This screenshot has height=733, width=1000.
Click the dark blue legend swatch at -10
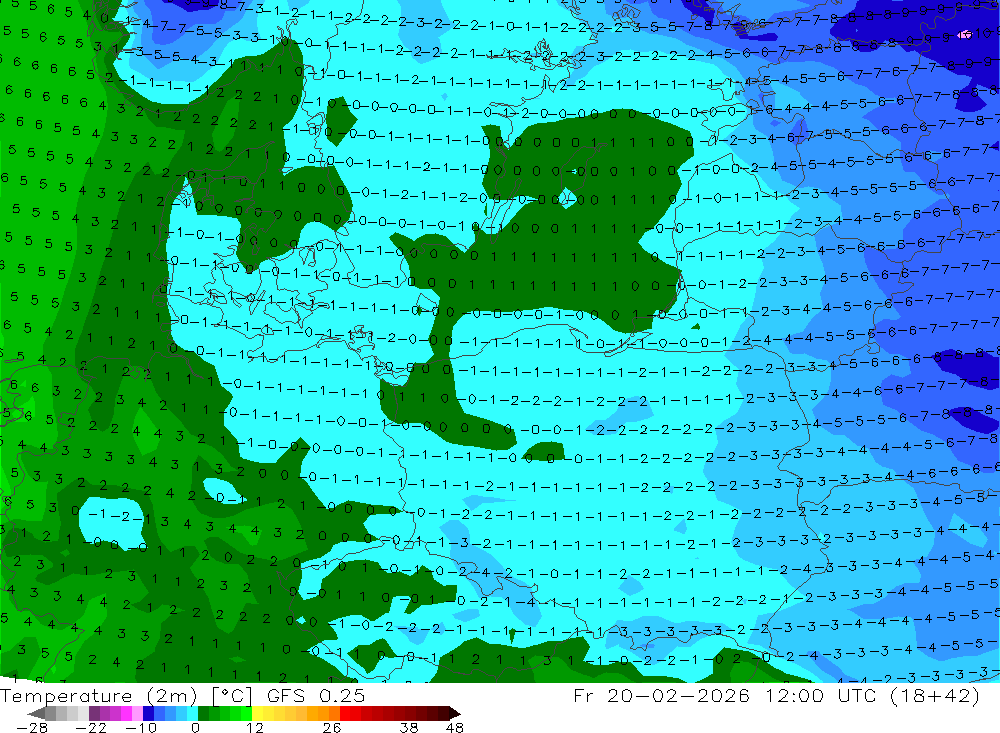point(148,714)
